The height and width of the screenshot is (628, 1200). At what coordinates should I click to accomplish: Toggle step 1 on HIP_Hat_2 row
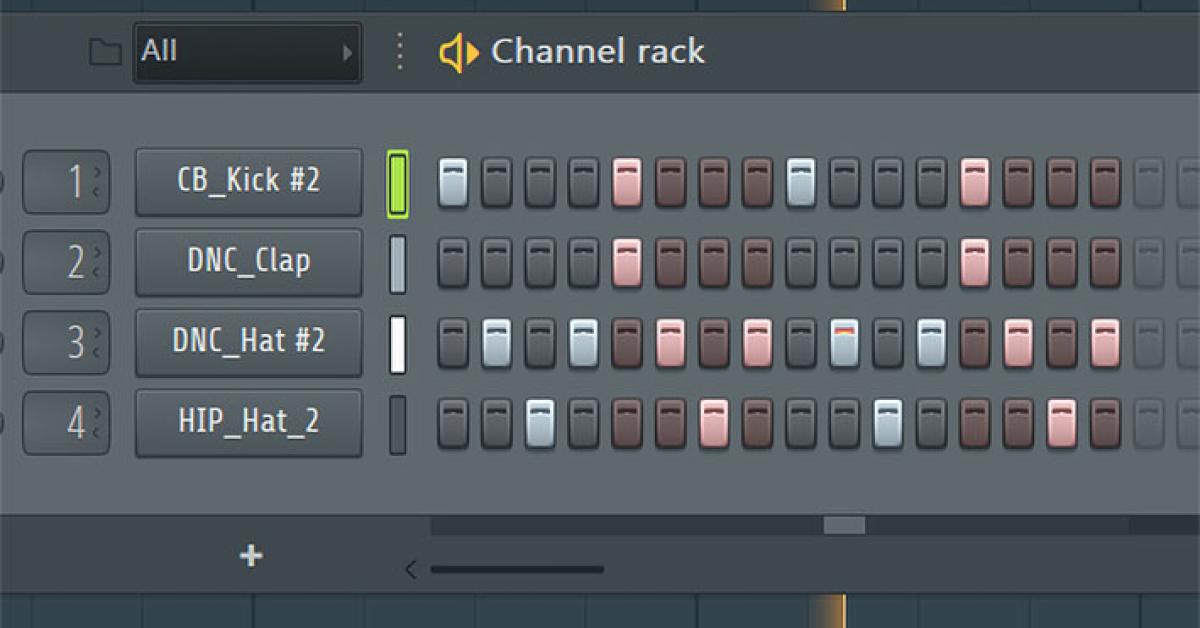coord(453,422)
